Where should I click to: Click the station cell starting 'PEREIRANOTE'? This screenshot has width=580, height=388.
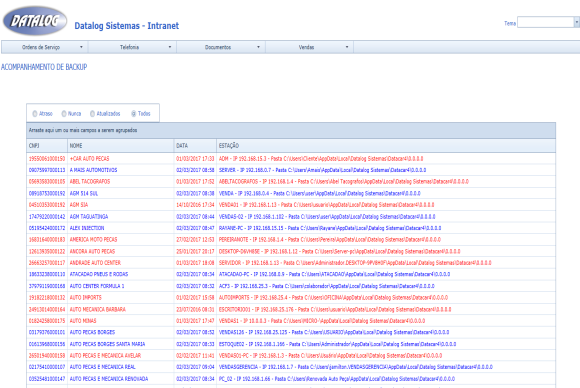386,240
